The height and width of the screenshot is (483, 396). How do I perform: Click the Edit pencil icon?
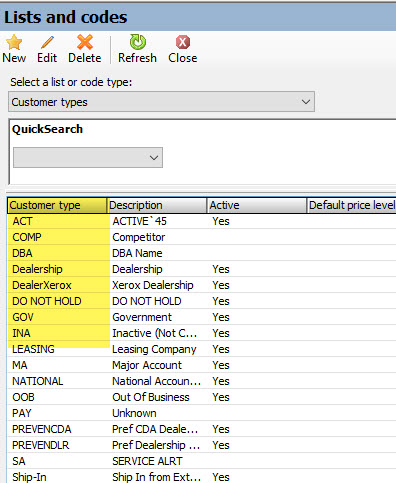(x=47, y=42)
